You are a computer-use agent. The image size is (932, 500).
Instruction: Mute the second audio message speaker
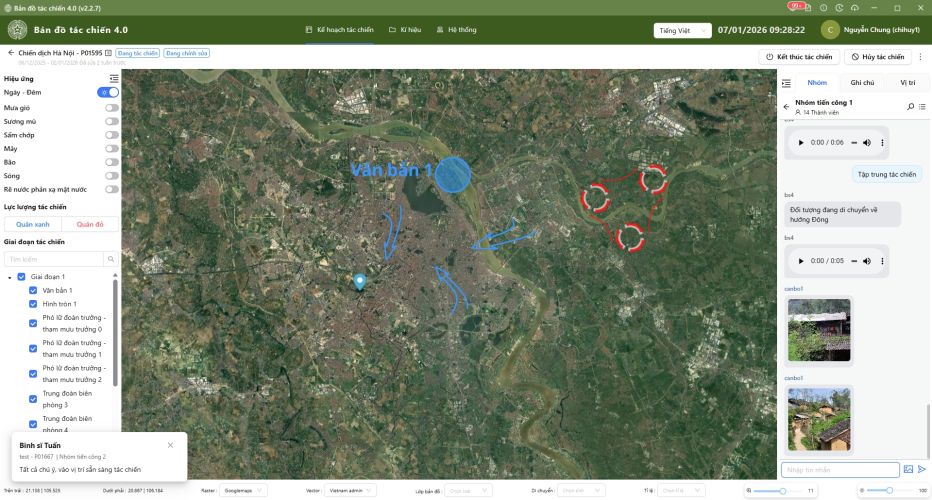[867, 260]
